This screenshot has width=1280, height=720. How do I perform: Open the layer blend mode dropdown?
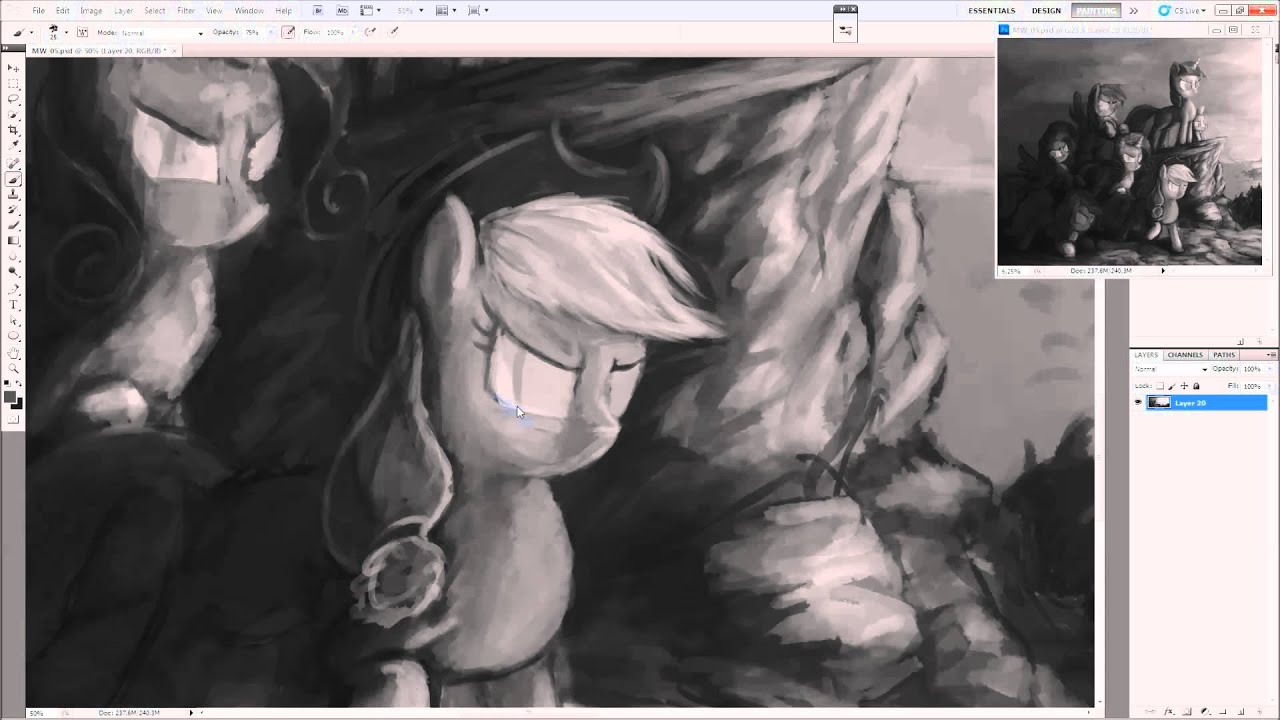click(x=1170, y=370)
